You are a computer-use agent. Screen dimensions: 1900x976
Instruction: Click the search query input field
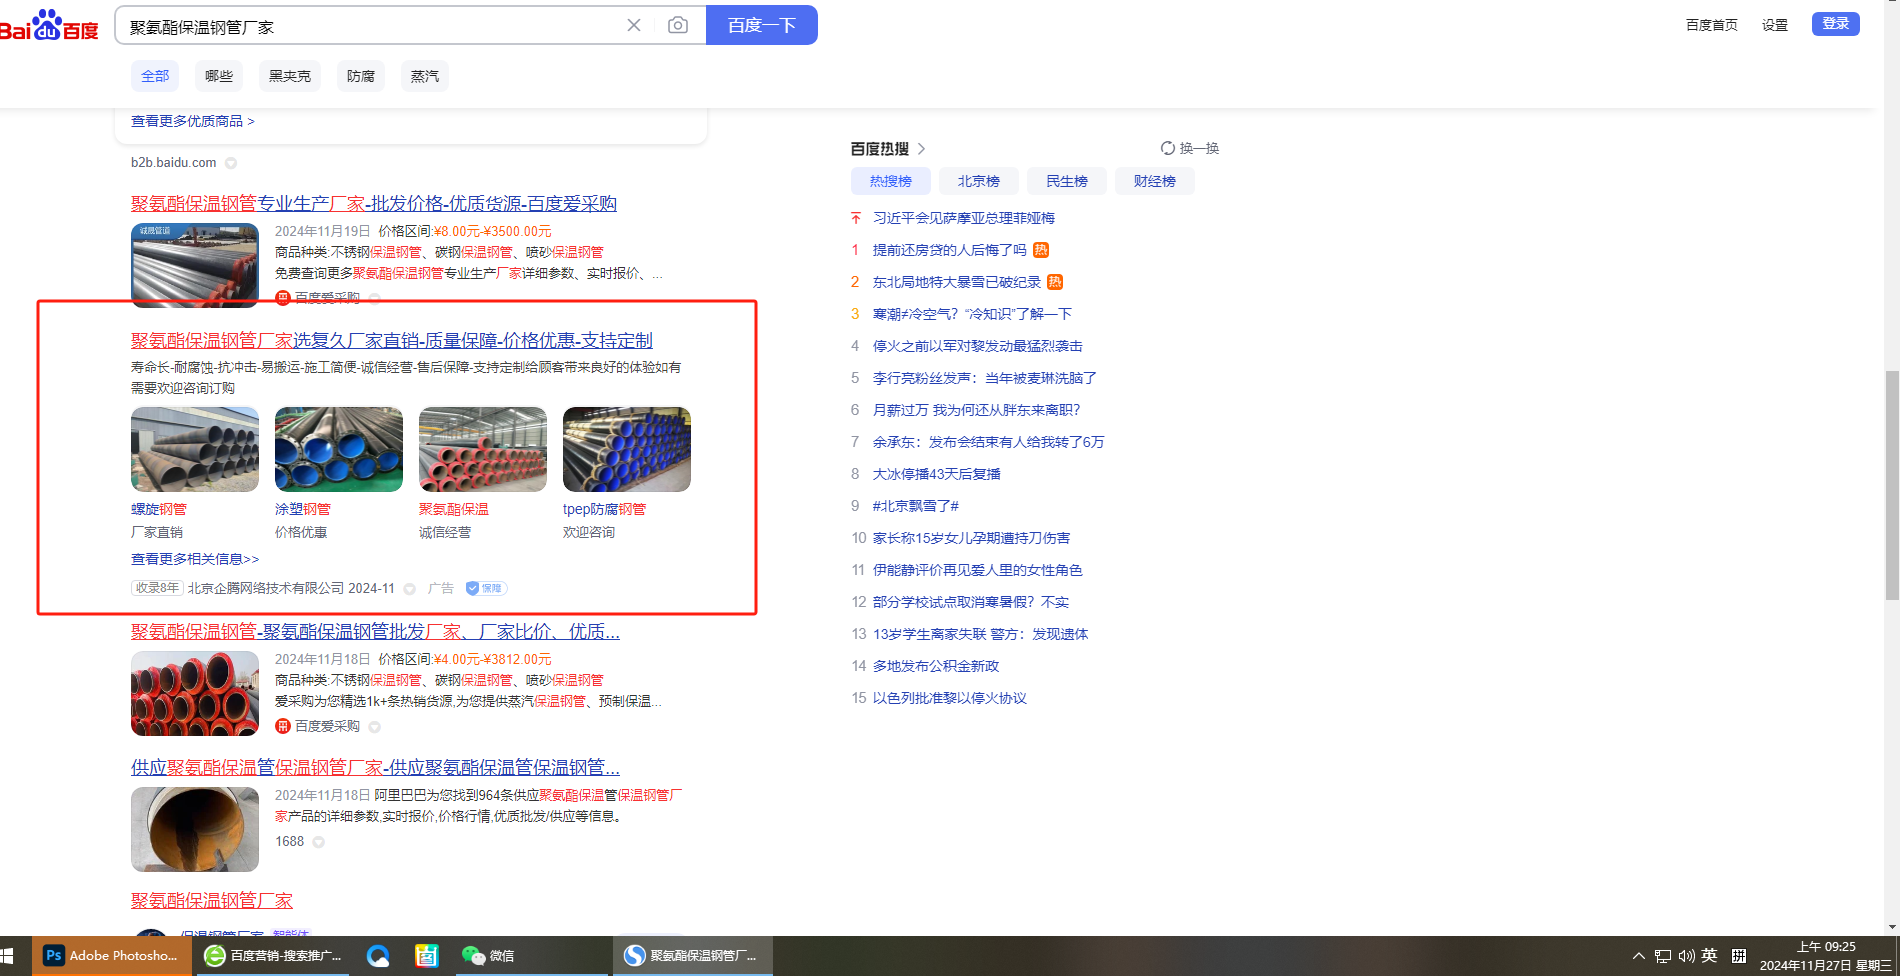tap(370, 26)
